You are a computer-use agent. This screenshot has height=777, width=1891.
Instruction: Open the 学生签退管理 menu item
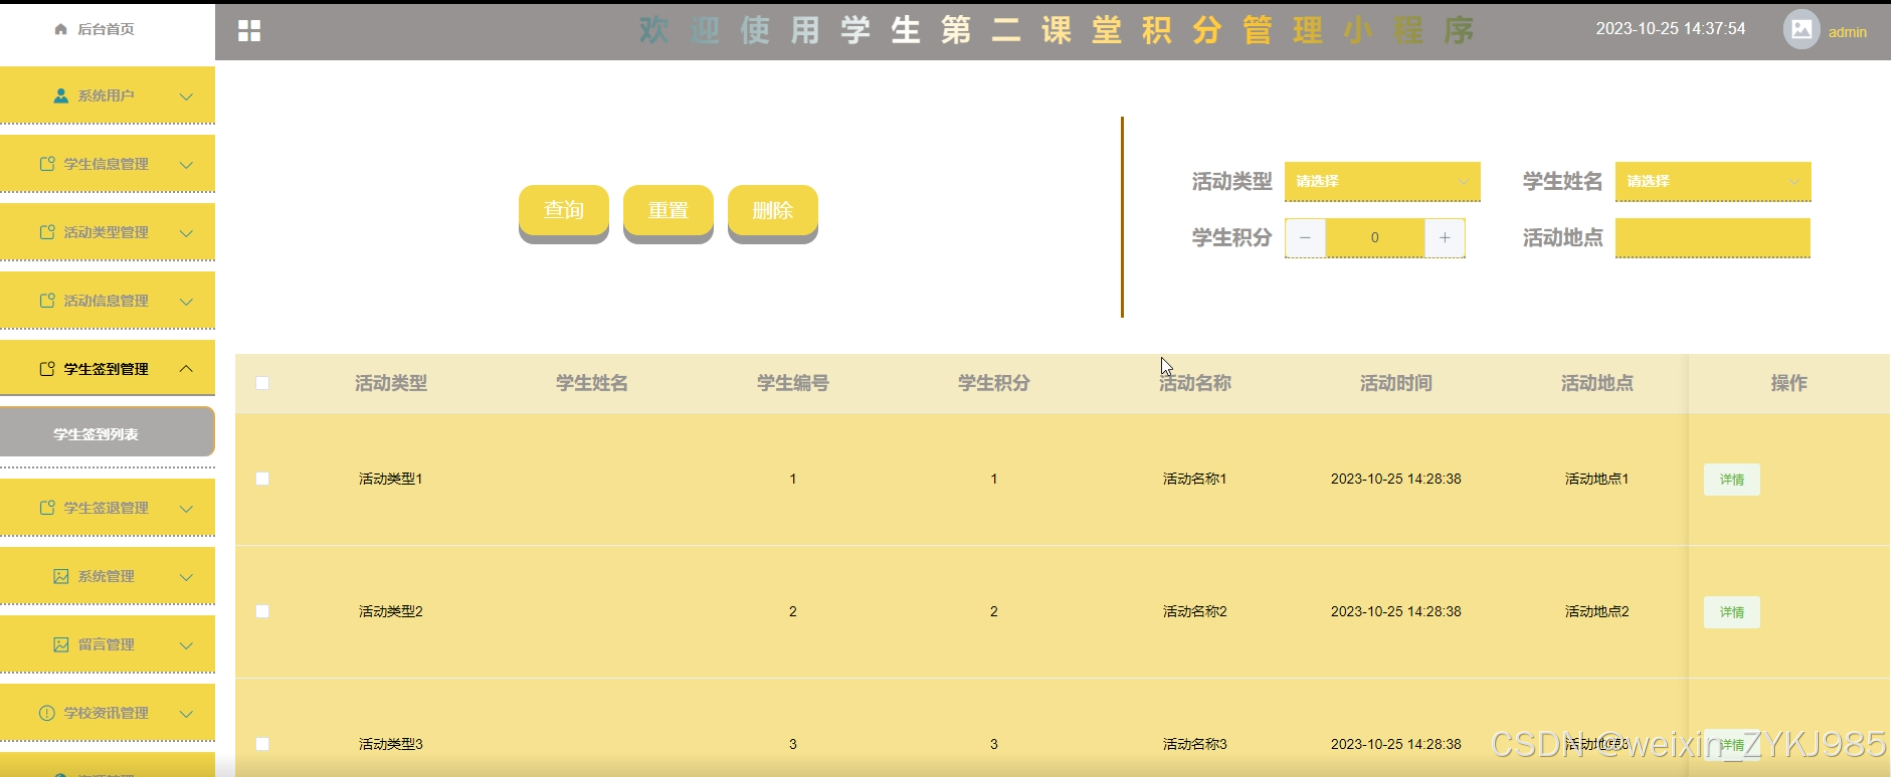(107, 508)
